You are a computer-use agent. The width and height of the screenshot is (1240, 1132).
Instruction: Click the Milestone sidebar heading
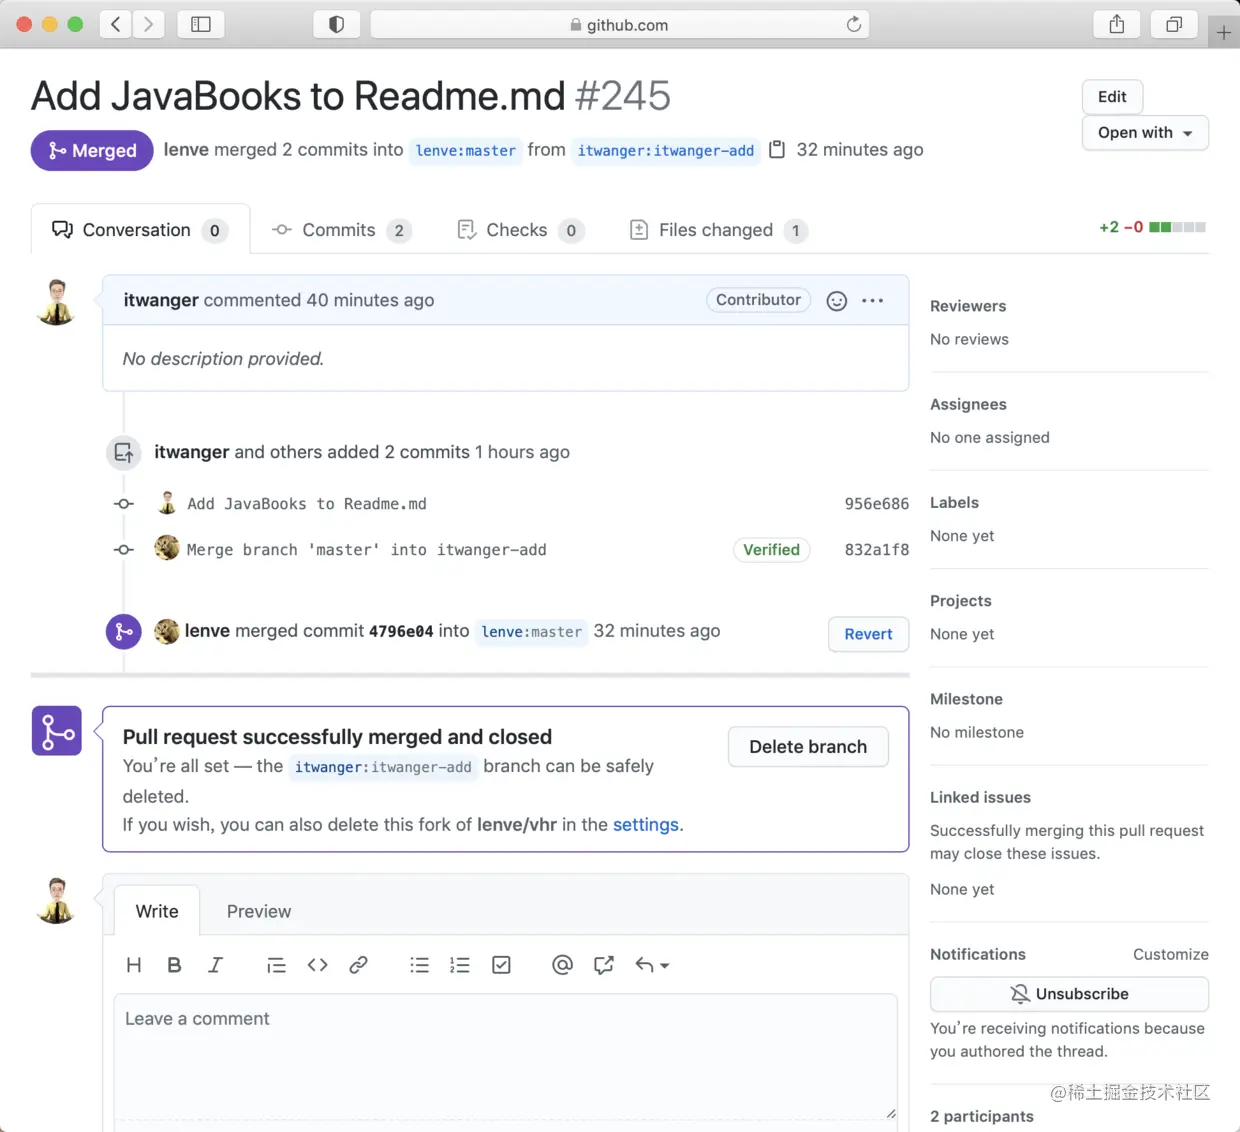(966, 699)
